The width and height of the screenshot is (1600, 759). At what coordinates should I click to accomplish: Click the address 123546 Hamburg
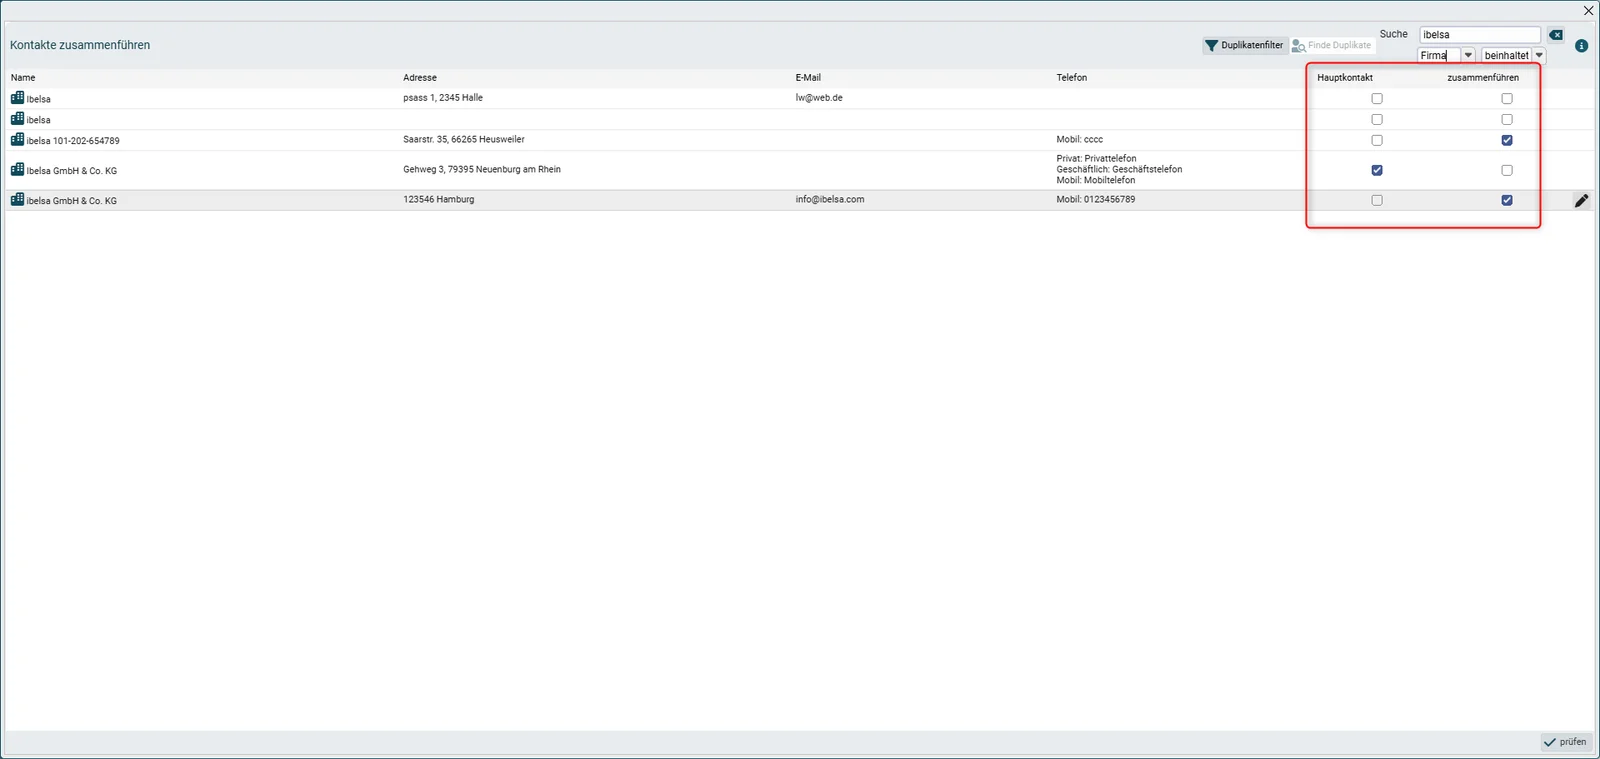[439, 200]
